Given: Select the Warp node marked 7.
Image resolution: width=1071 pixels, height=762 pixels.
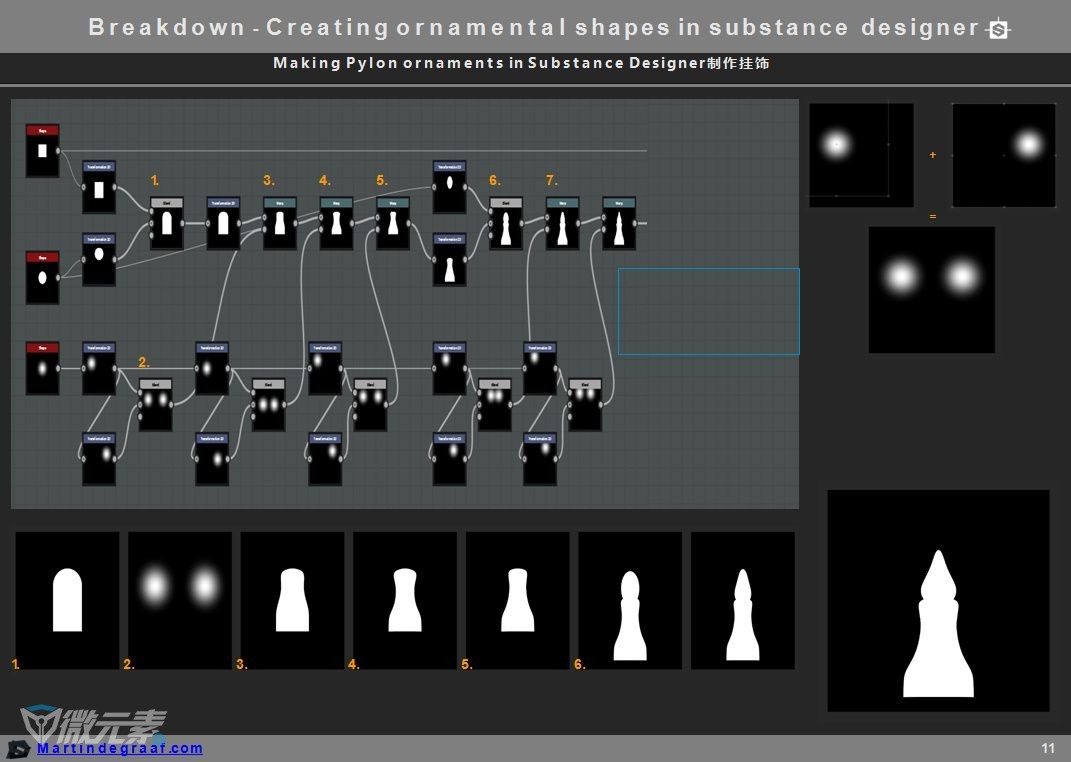Looking at the screenshot, I should click(563, 223).
